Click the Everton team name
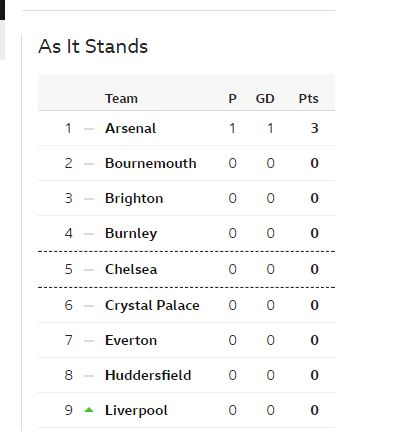The width and height of the screenshot is (397, 431). click(x=131, y=340)
